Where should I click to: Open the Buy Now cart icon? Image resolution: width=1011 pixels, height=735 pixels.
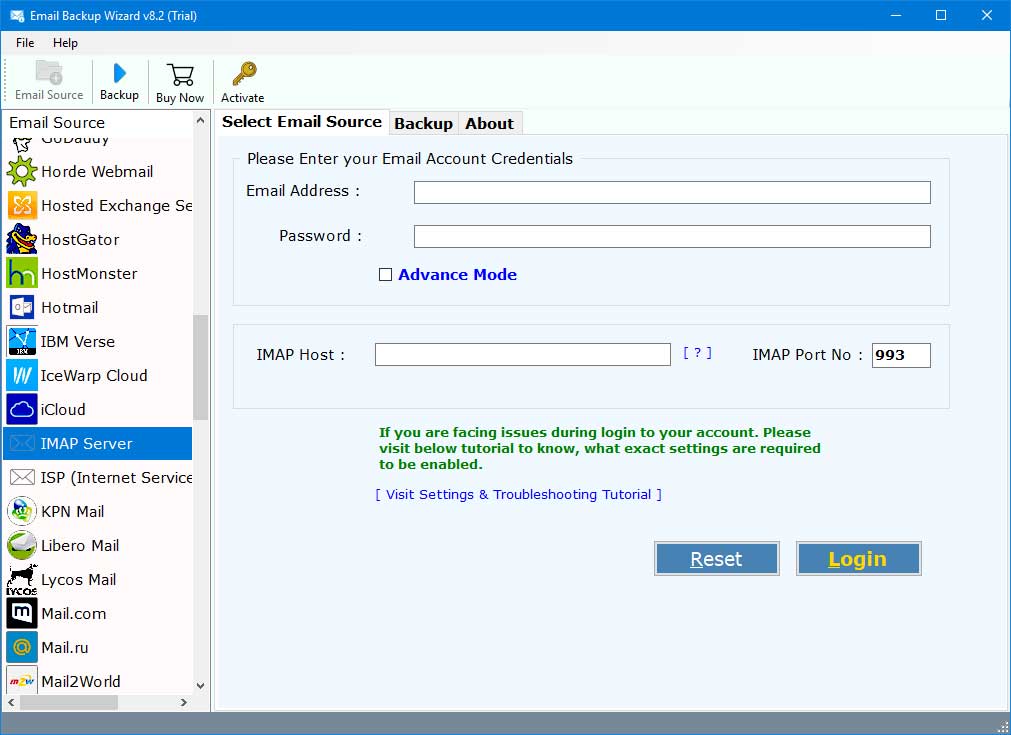click(181, 75)
